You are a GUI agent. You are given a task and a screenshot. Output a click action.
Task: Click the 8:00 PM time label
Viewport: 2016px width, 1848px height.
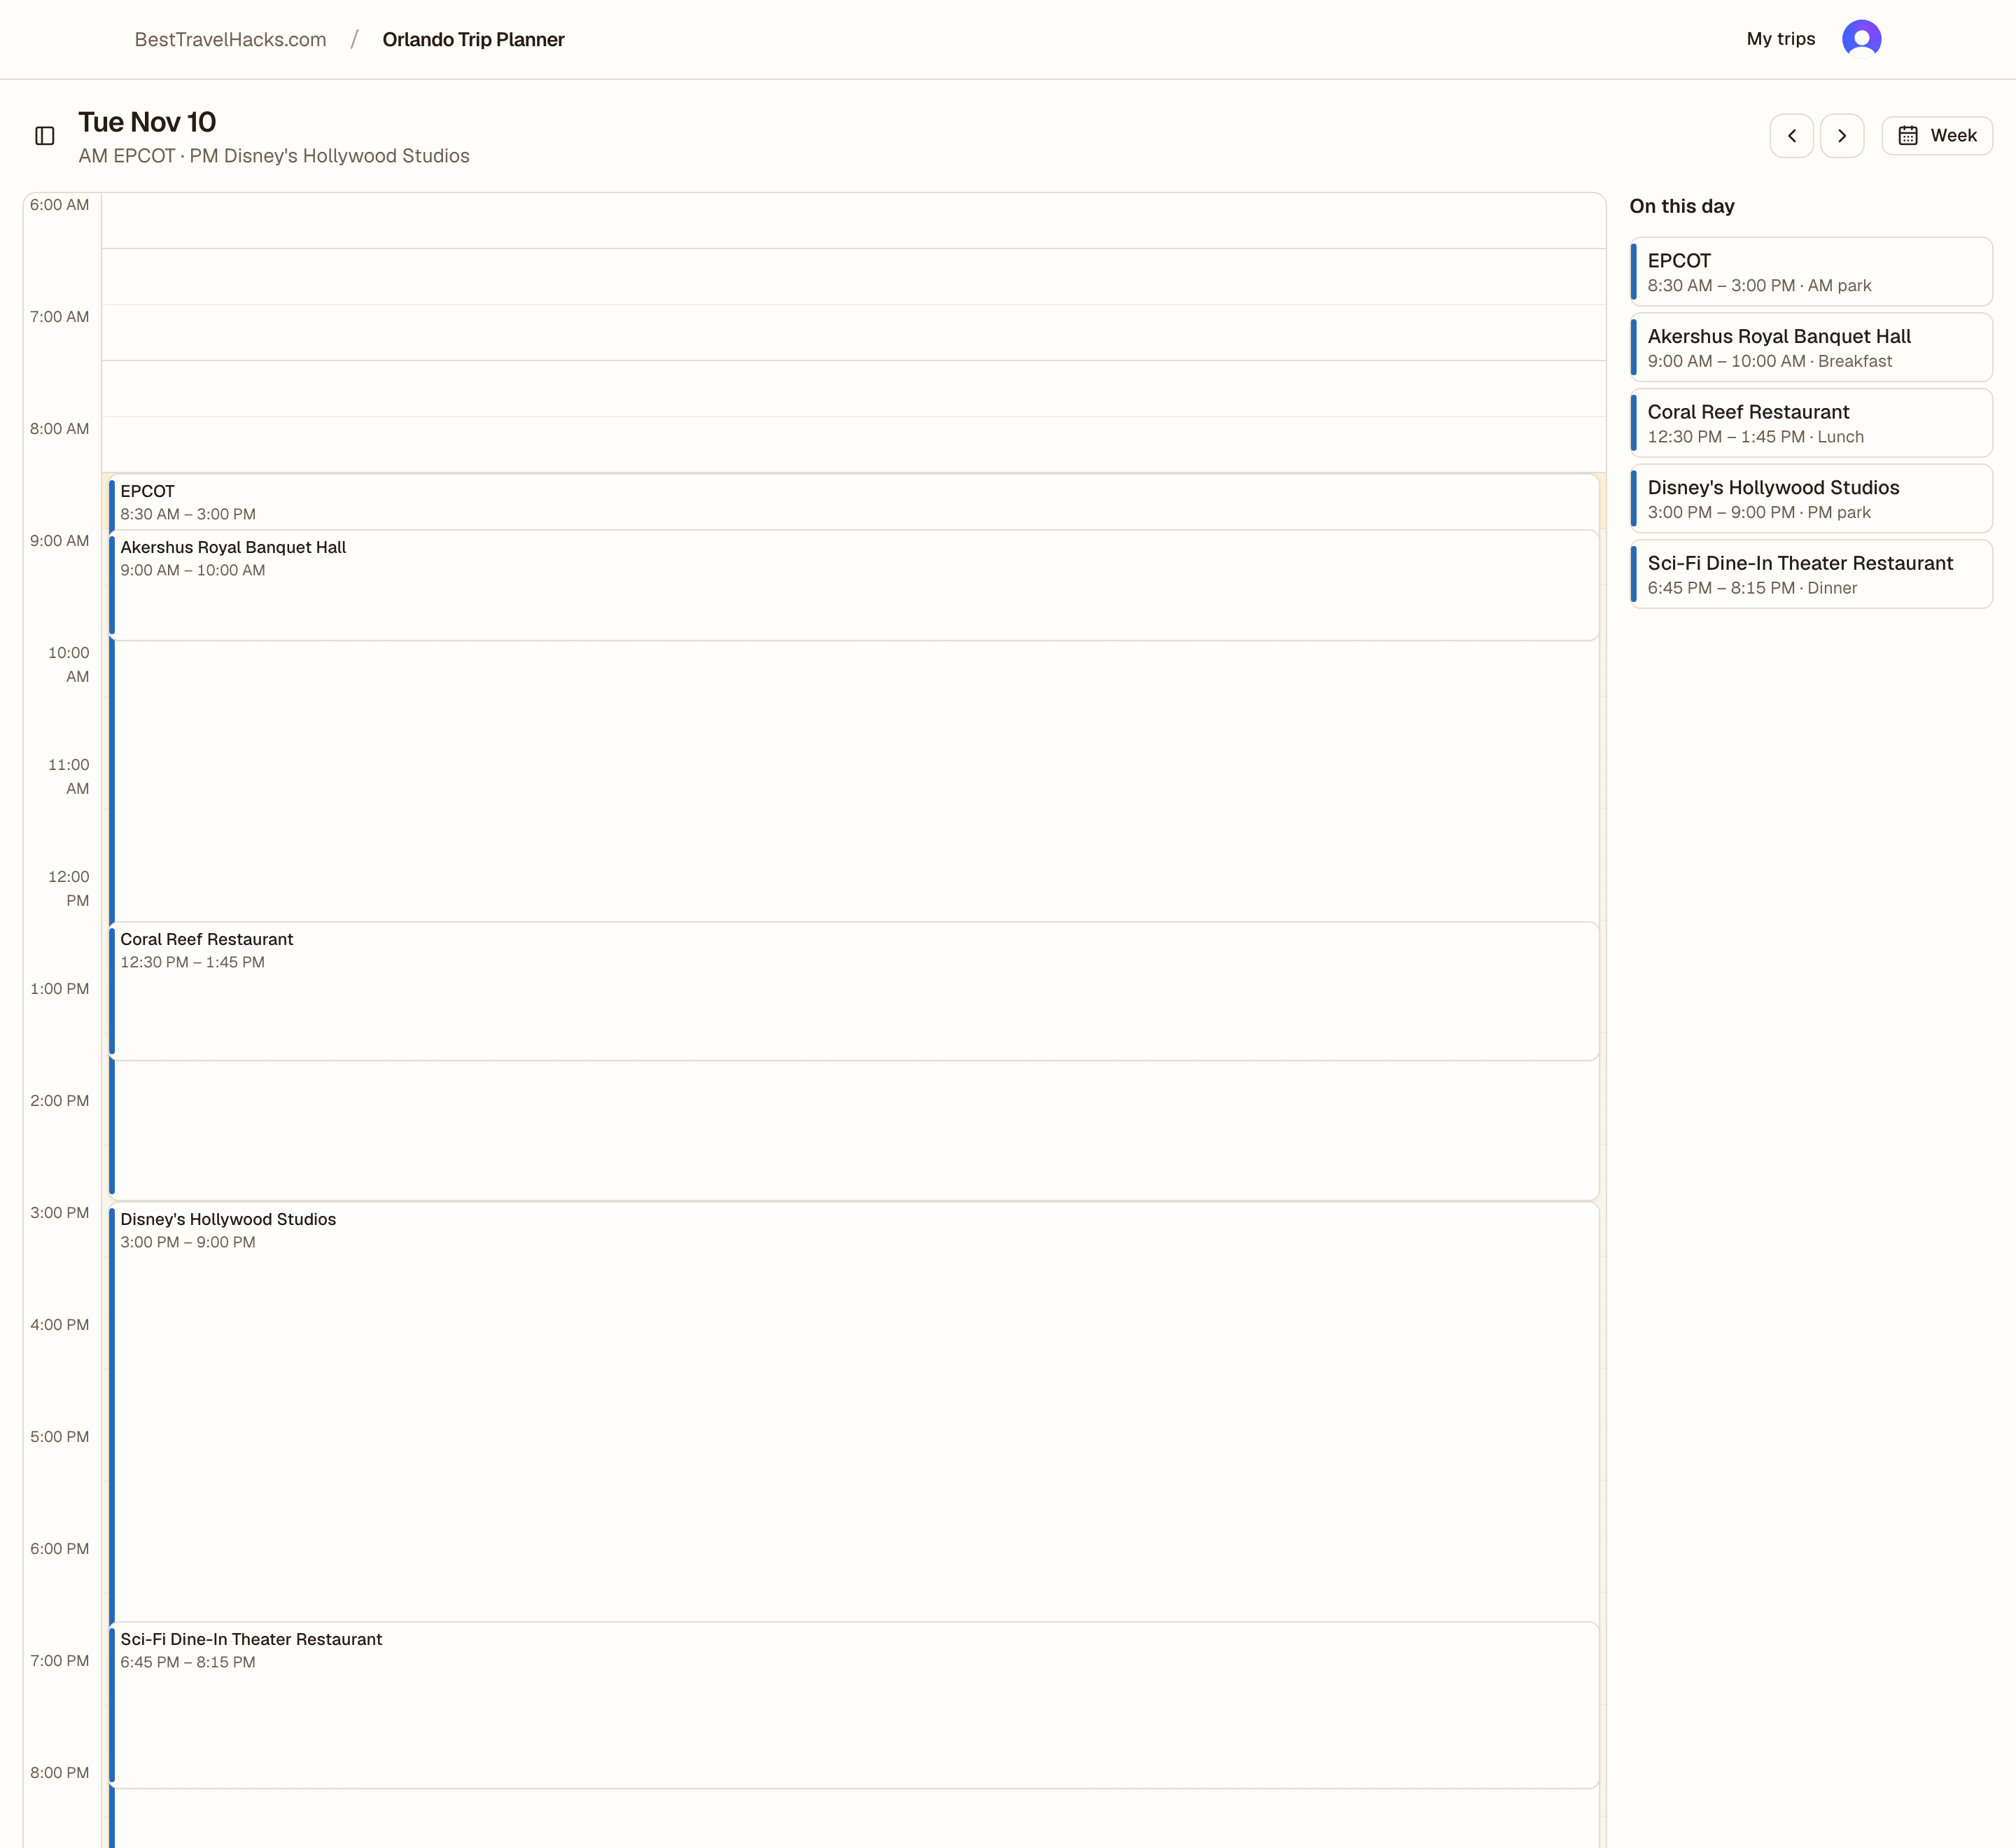59,1773
